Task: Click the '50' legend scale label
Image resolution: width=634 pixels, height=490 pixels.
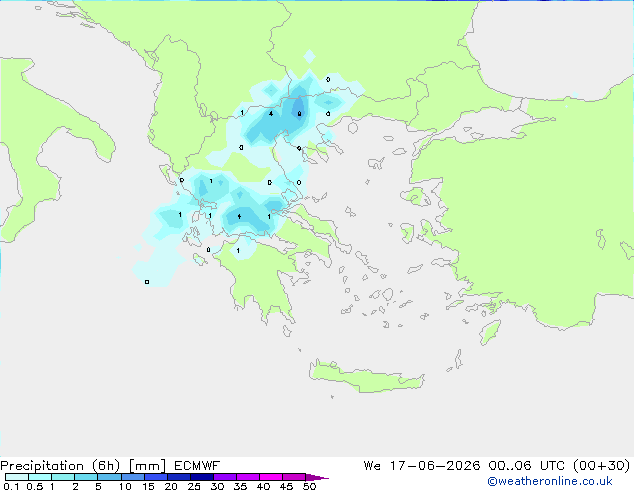Action: (309, 486)
